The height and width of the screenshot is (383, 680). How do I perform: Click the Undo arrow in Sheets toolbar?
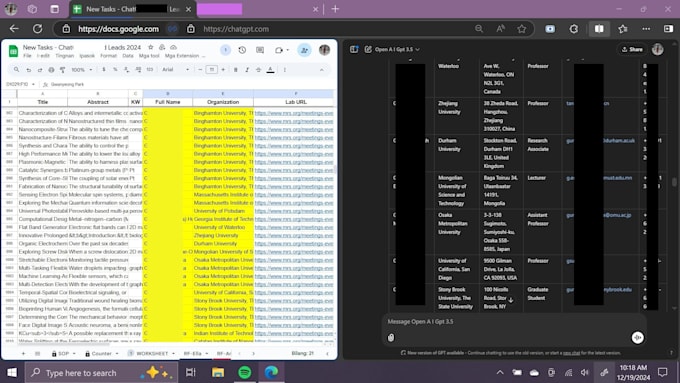[x=29, y=70]
